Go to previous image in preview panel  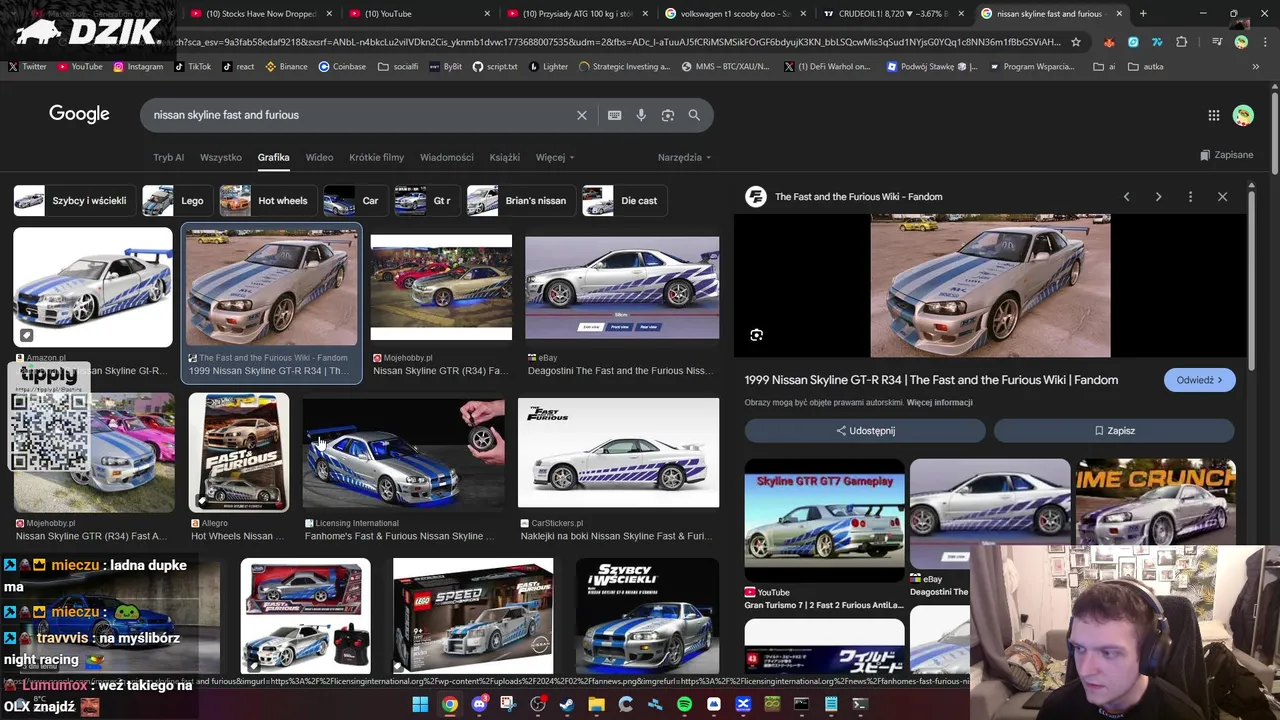[x=1126, y=197]
